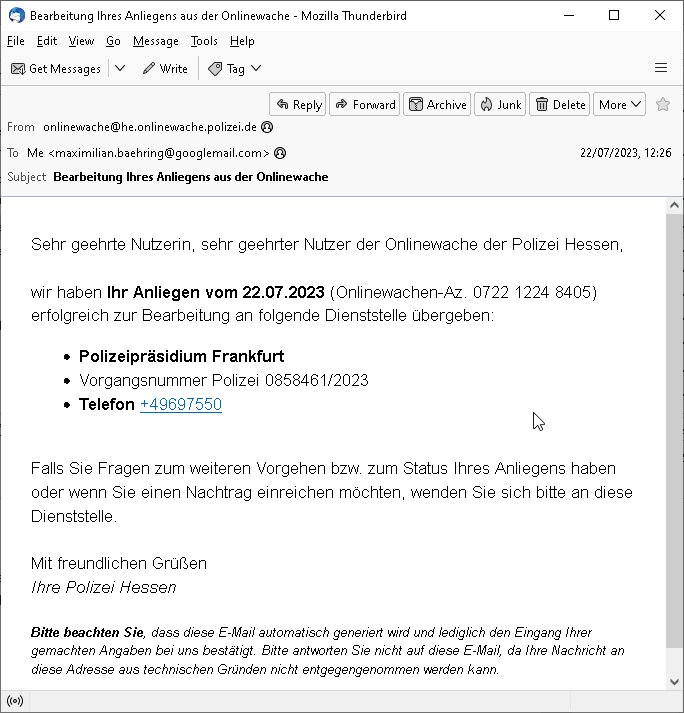The height and width of the screenshot is (713, 684).
Task: Click Vorgangsnummer Polizei 0858461/2023 line
Action: [x=224, y=380]
